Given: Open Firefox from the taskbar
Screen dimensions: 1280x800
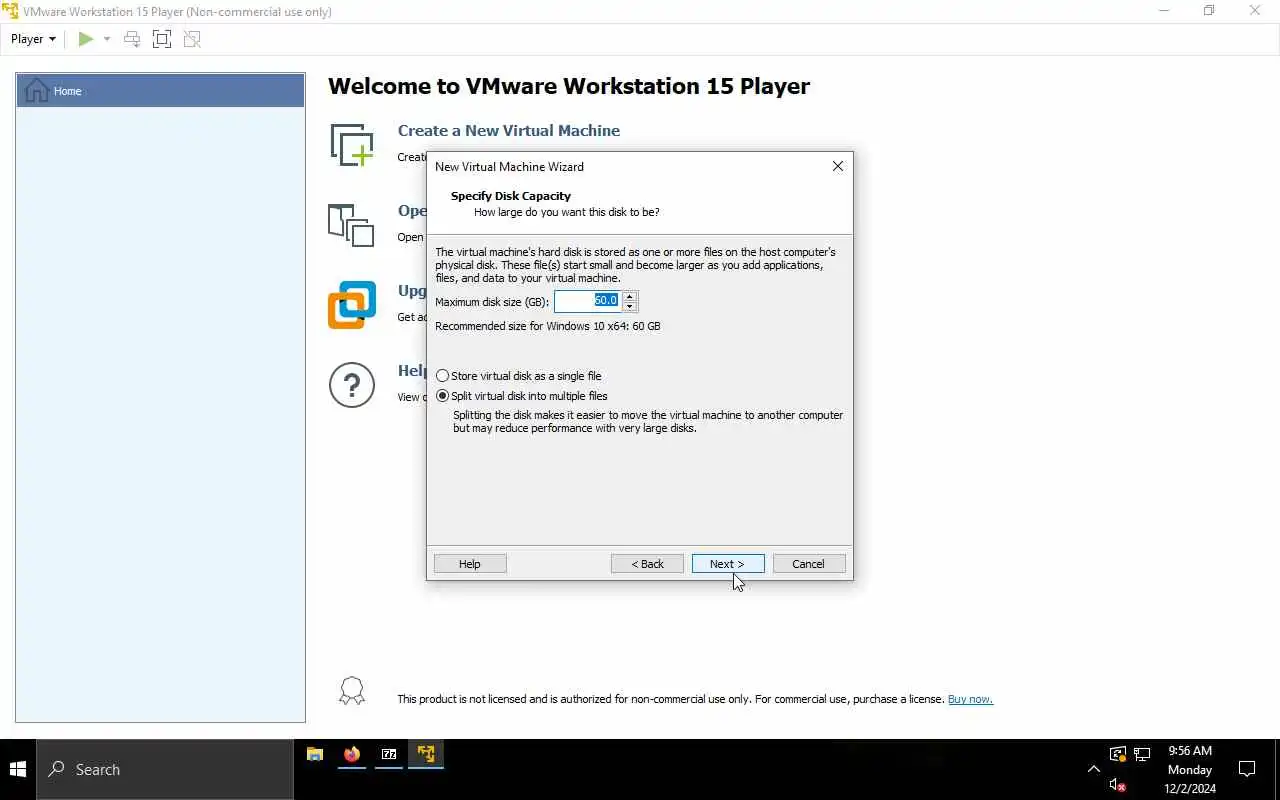Looking at the screenshot, I should 352,755.
